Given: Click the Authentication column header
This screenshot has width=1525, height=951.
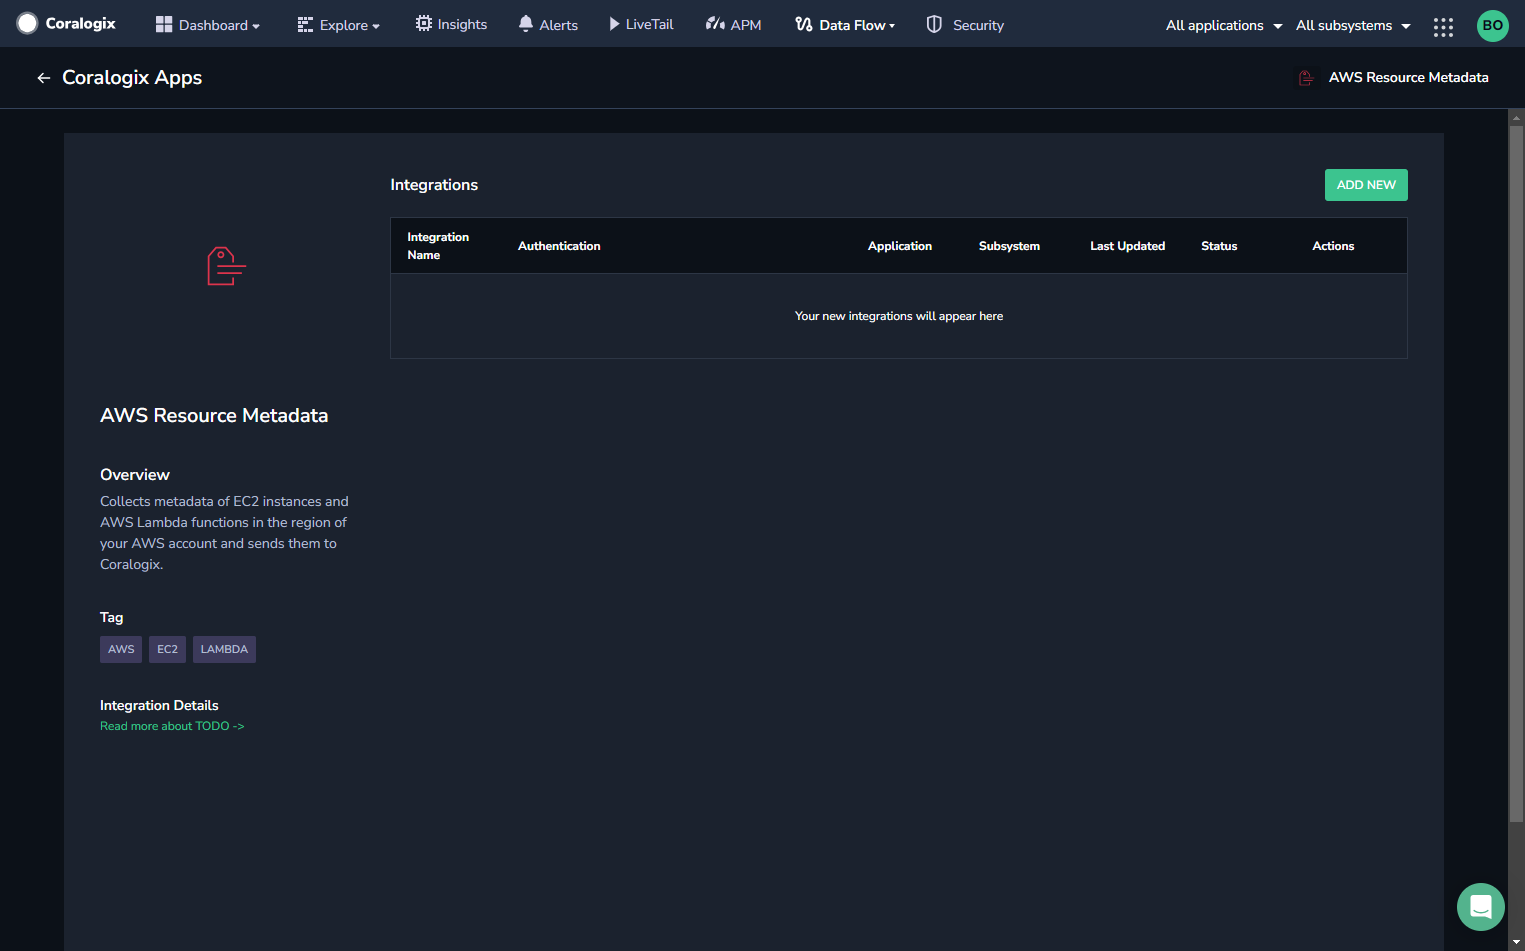Looking at the screenshot, I should tap(559, 246).
